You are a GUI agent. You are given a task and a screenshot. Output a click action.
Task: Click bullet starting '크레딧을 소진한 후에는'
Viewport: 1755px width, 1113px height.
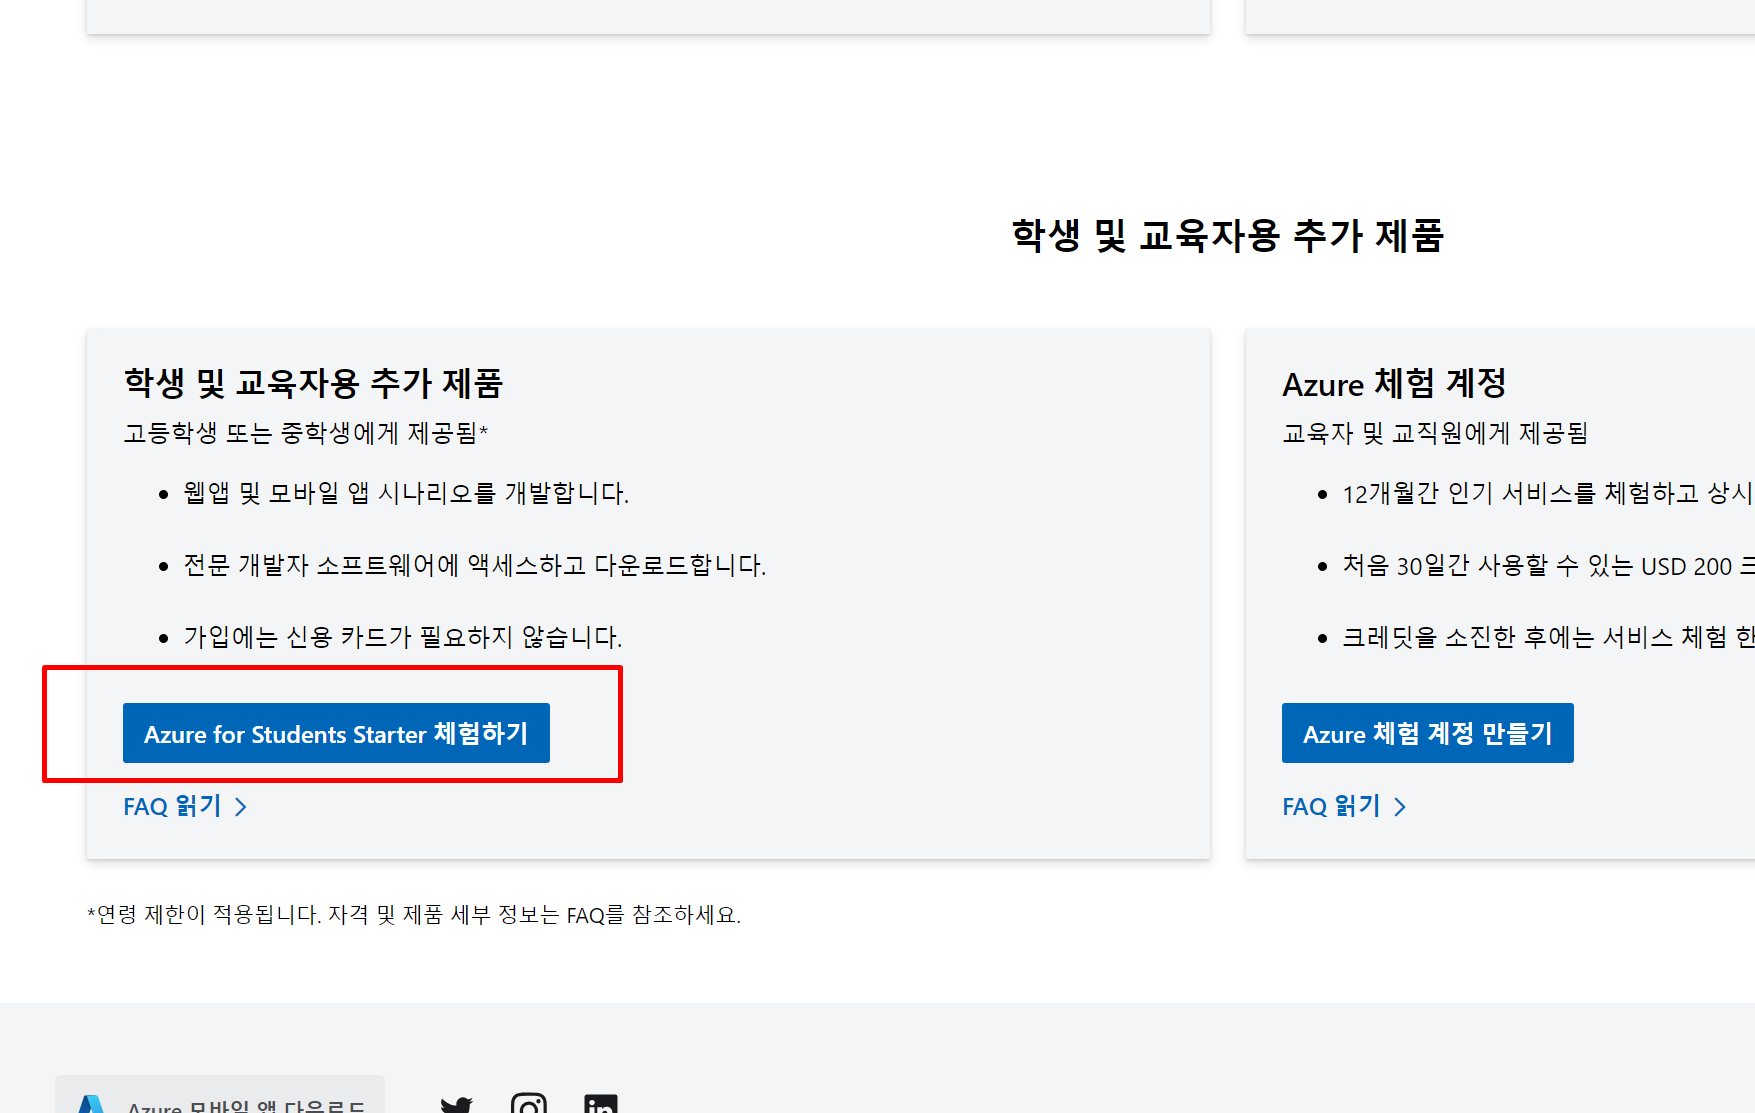(x=1548, y=637)
